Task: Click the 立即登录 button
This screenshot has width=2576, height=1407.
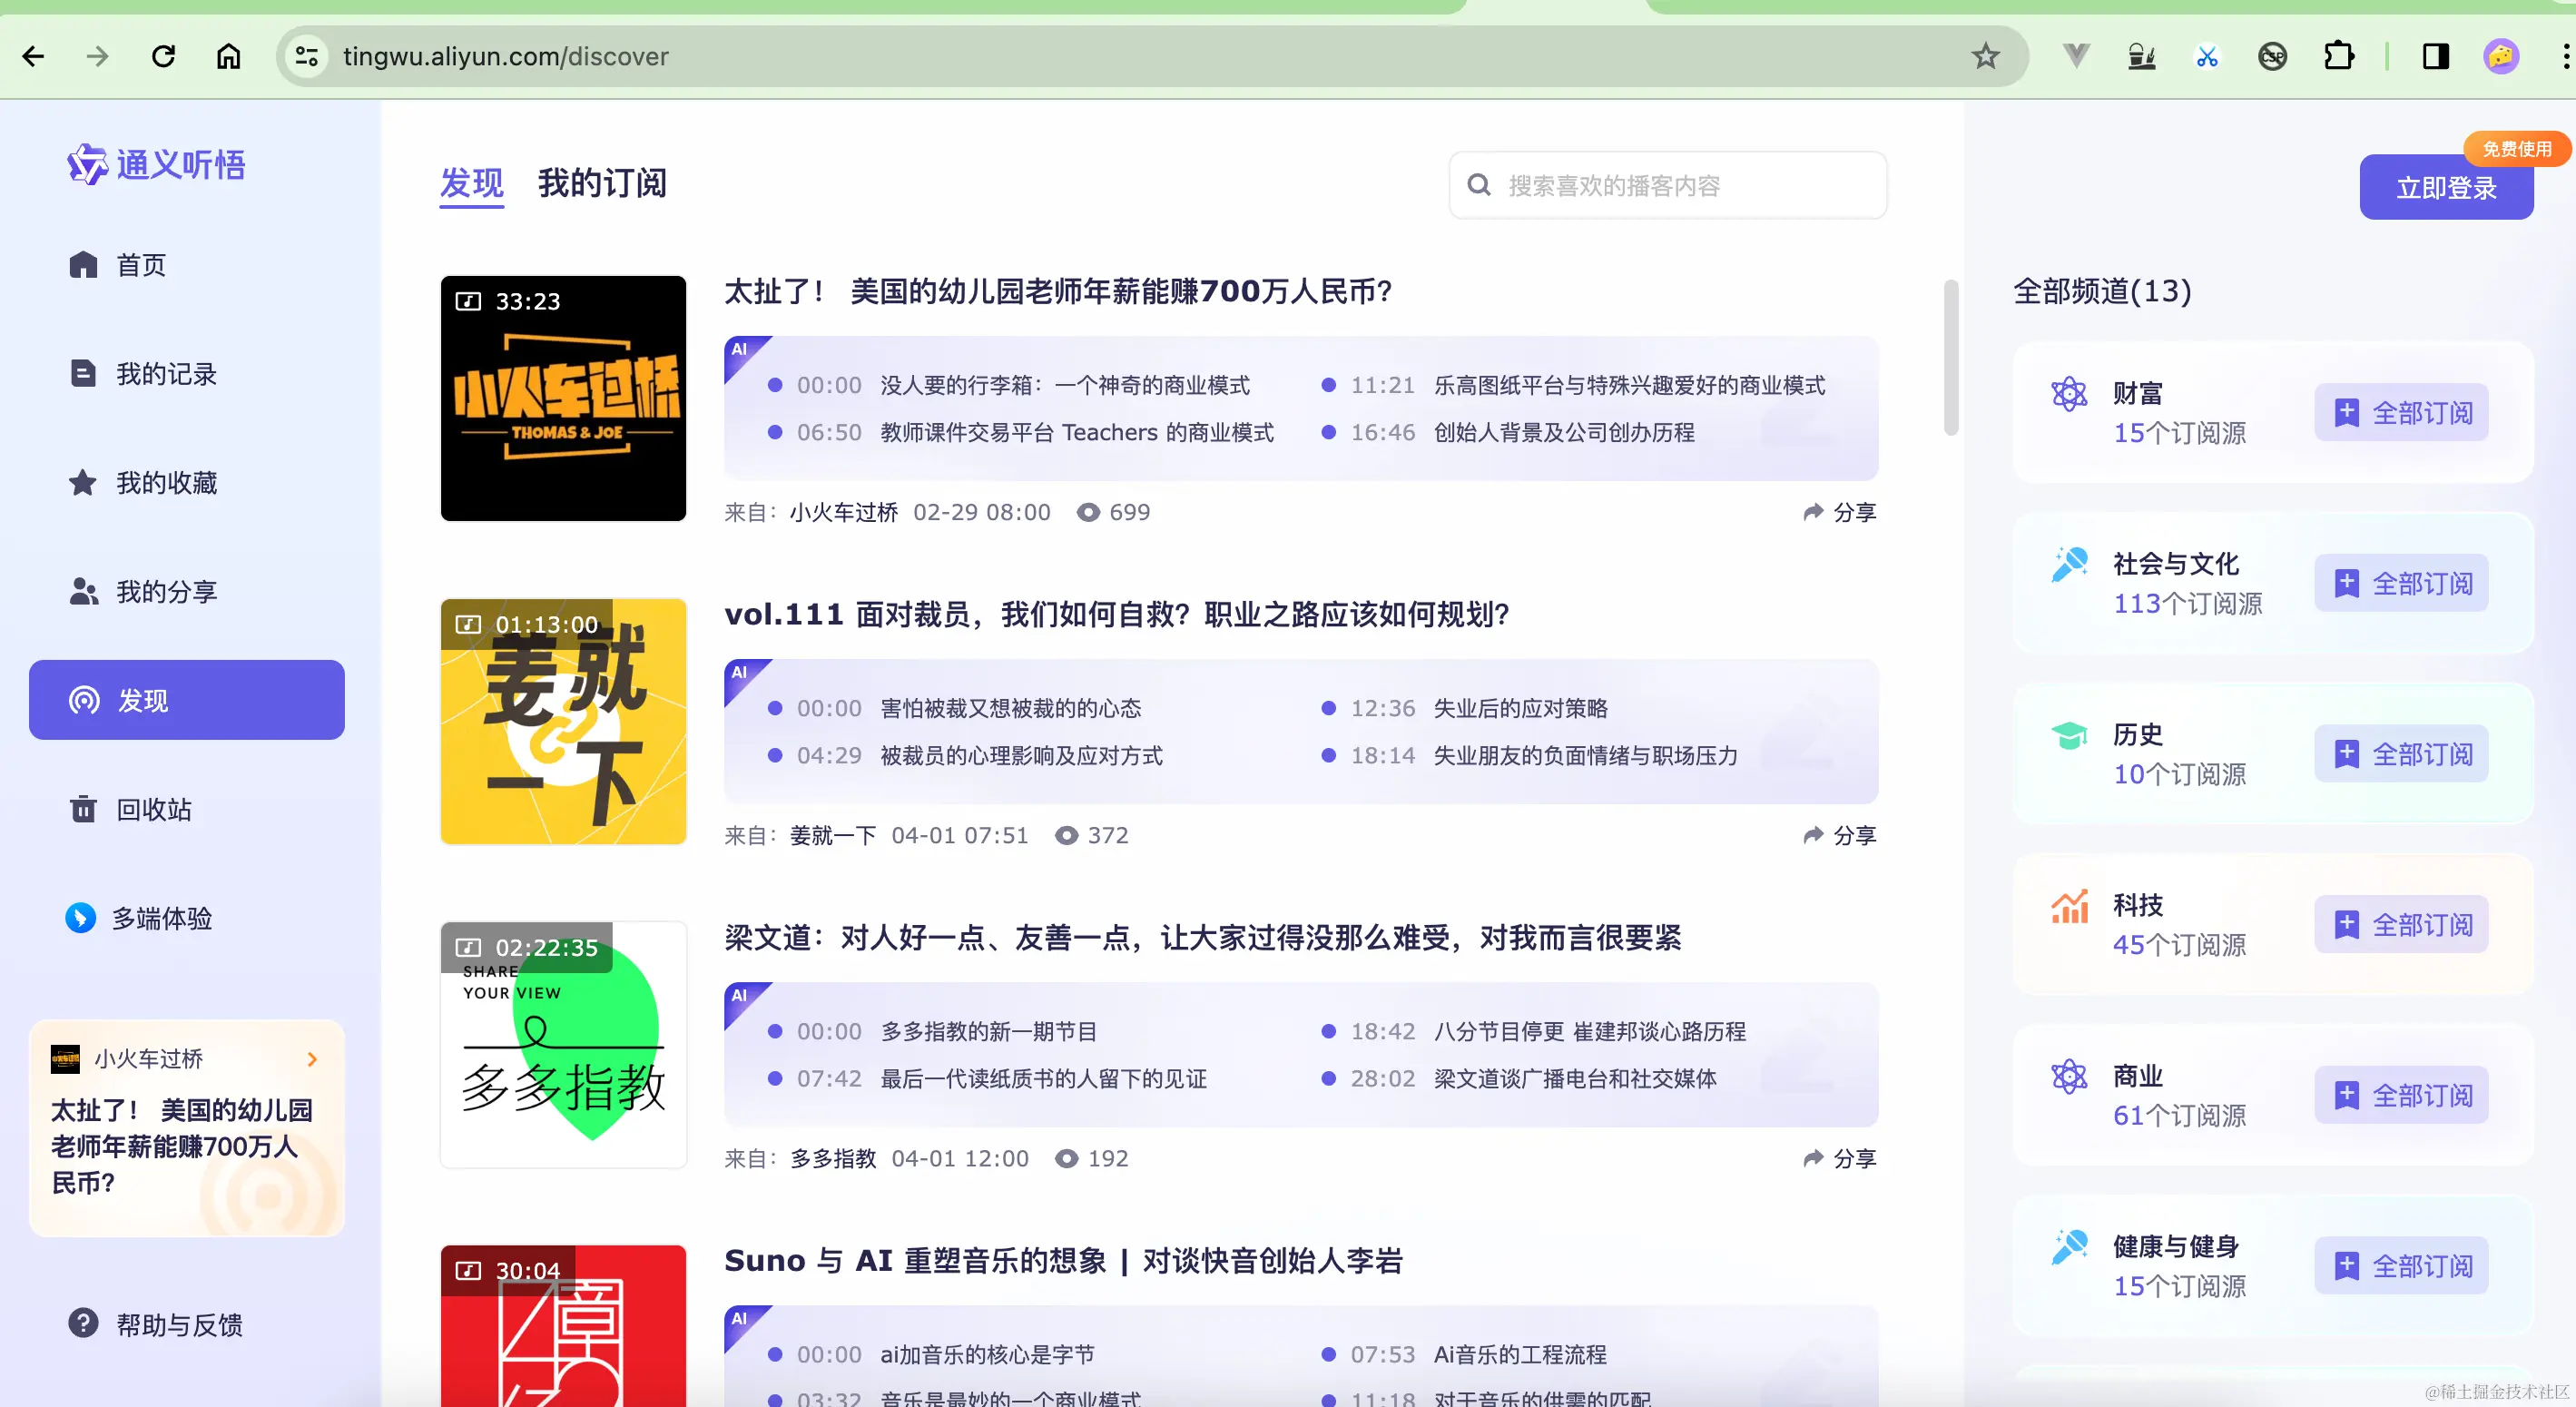Action: 2446,188
